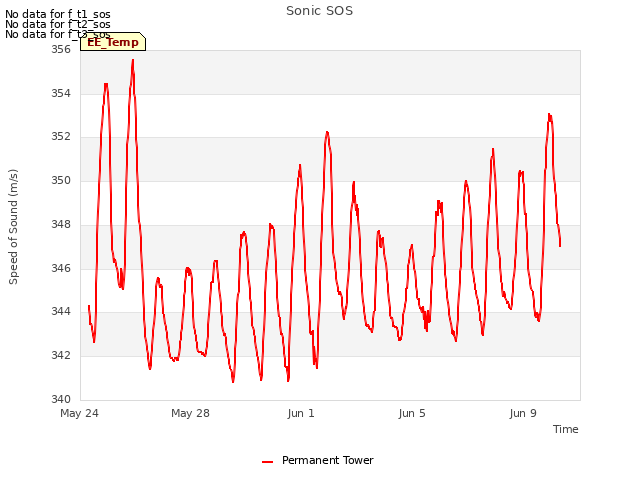The height and width of the screenshot is (480, 640).
Task: Click the May 28 x-axis label
Action: (190, 413)
